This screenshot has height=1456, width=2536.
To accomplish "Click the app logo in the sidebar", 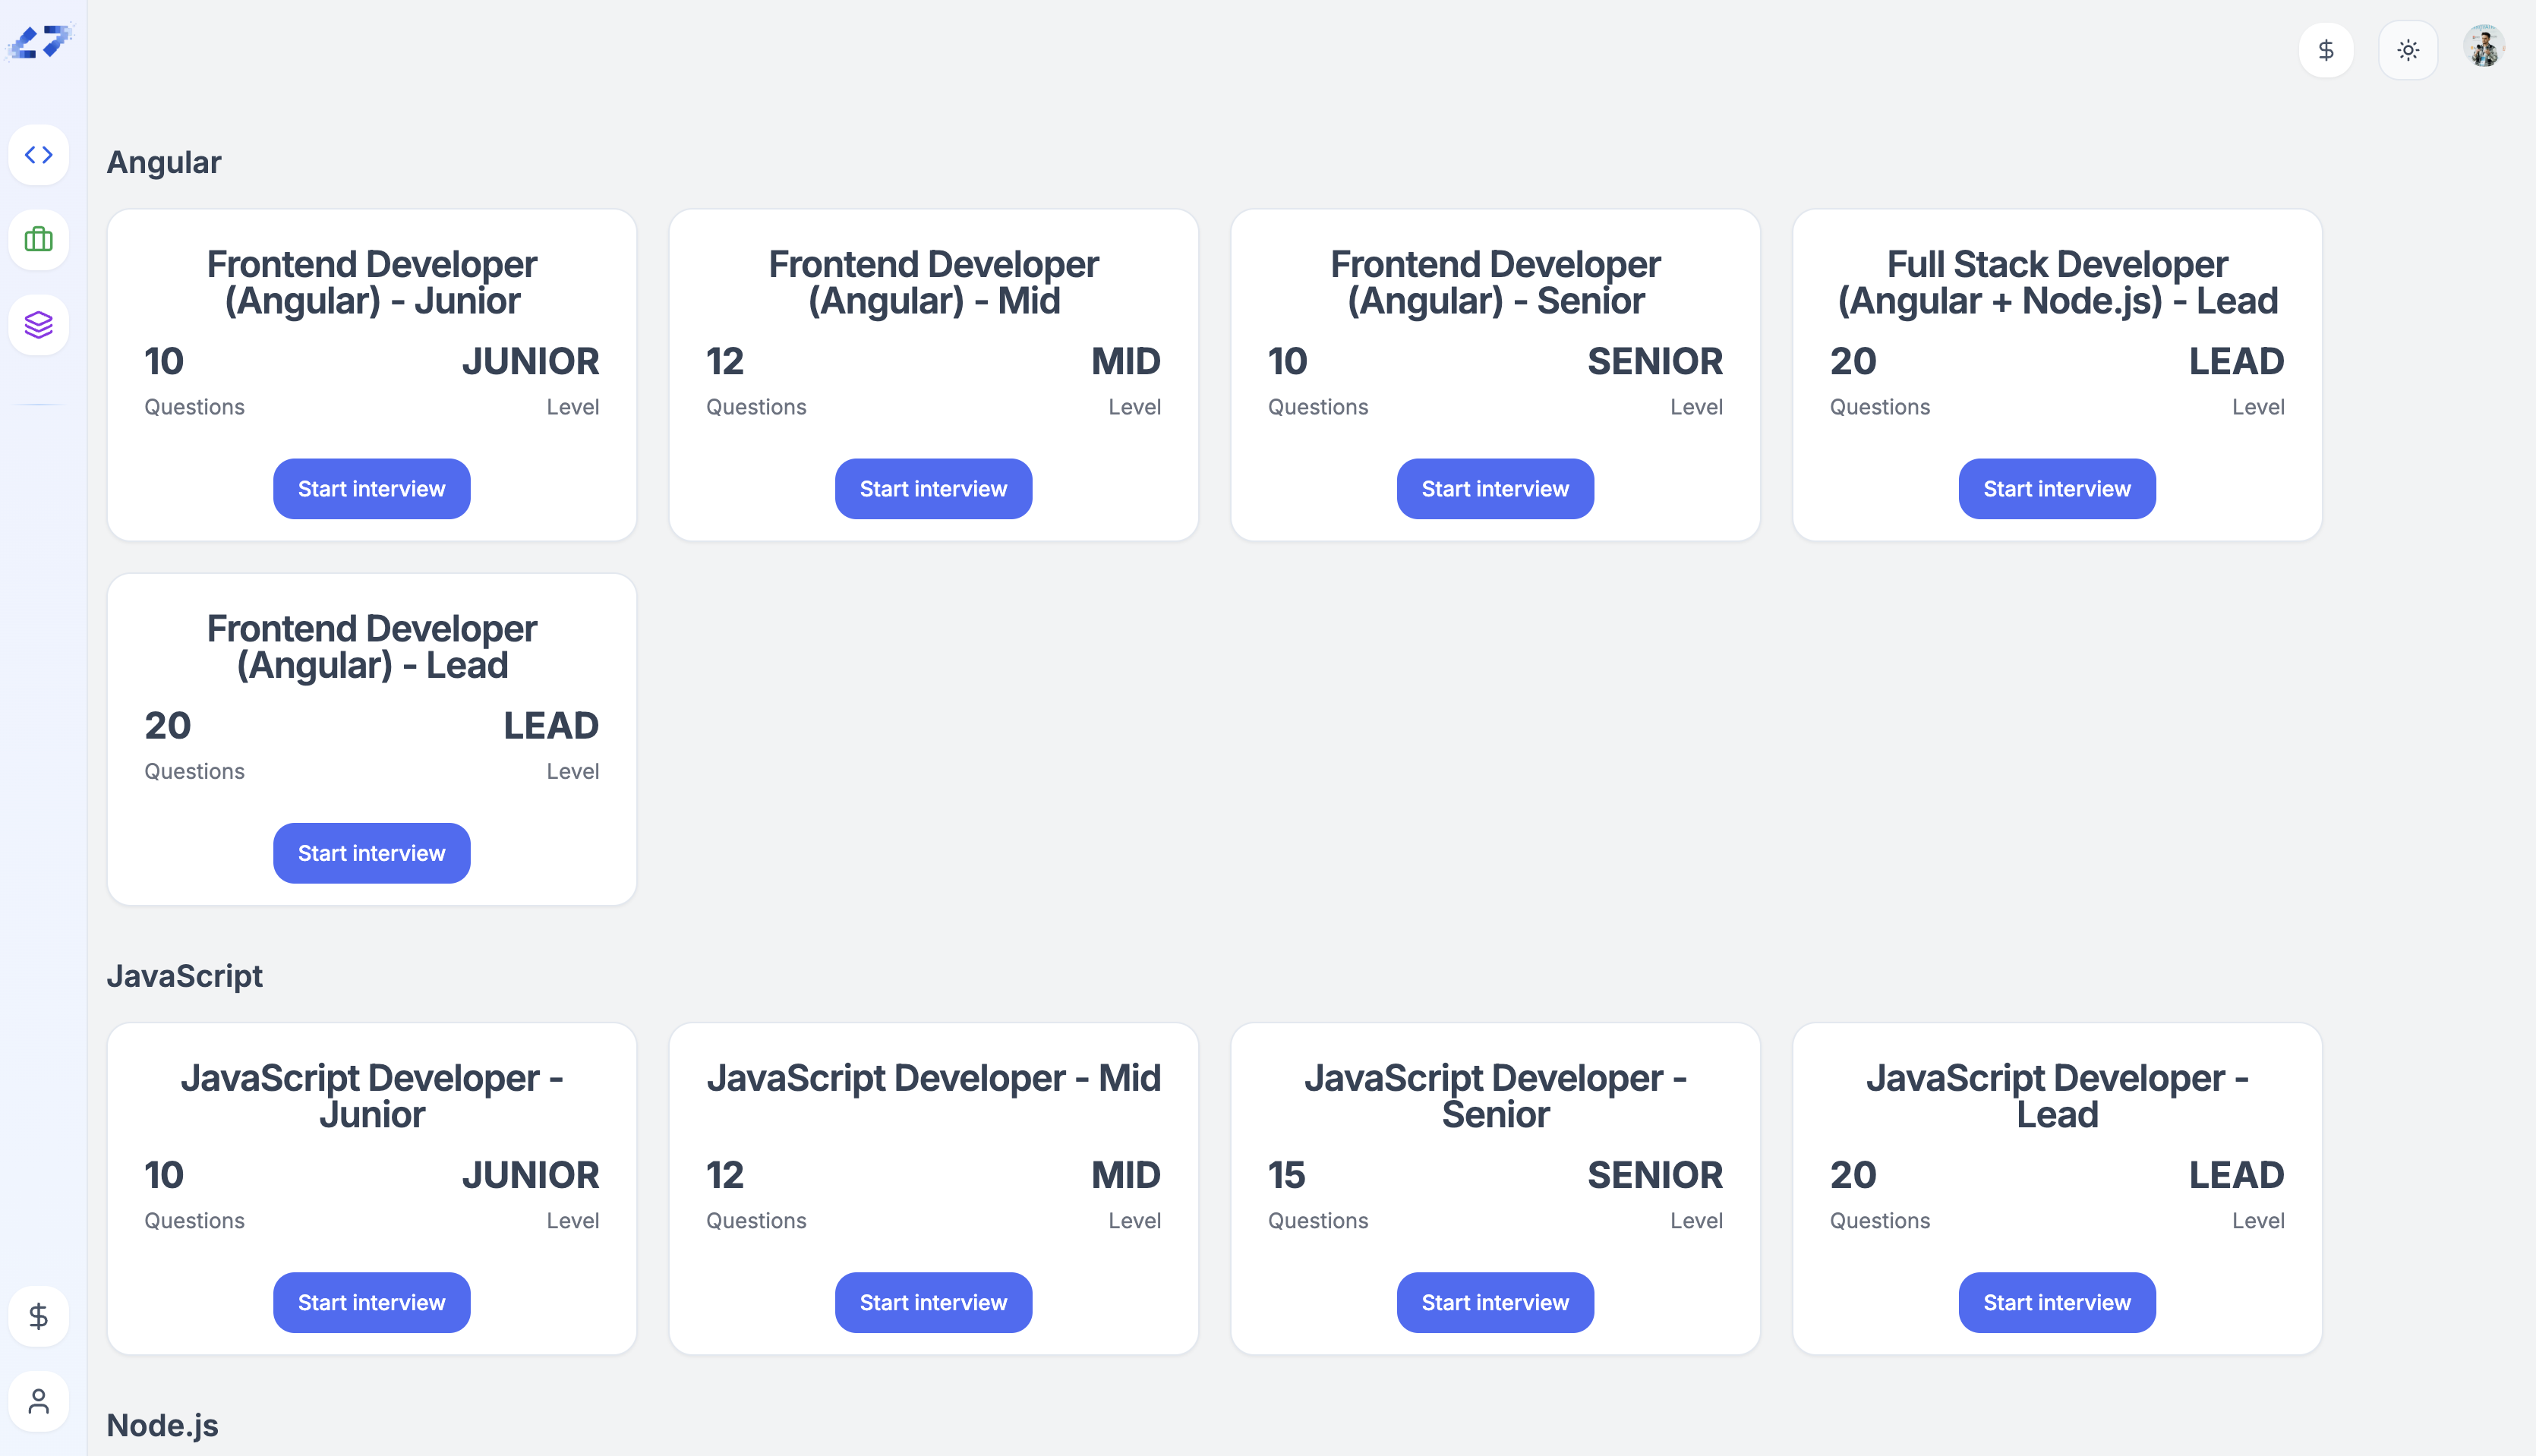I will coord(40,42).
